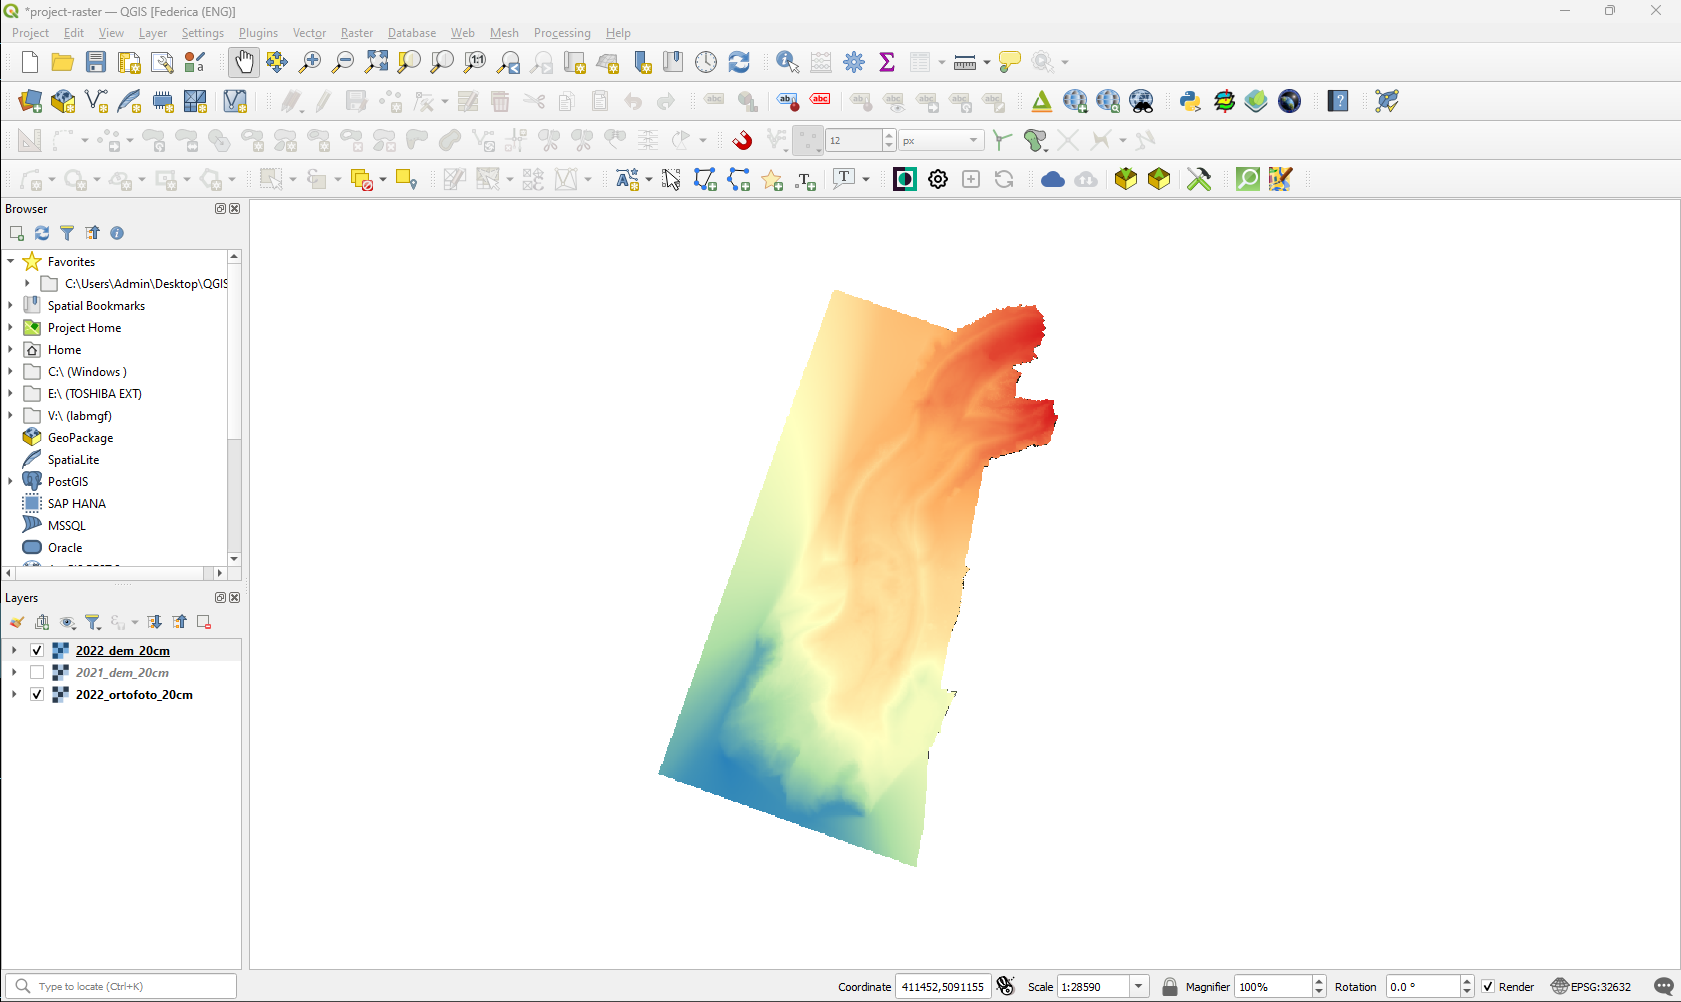Select the SAP HANA entry
Viewport: 1681px width, 1002px height.
(77, 504)
